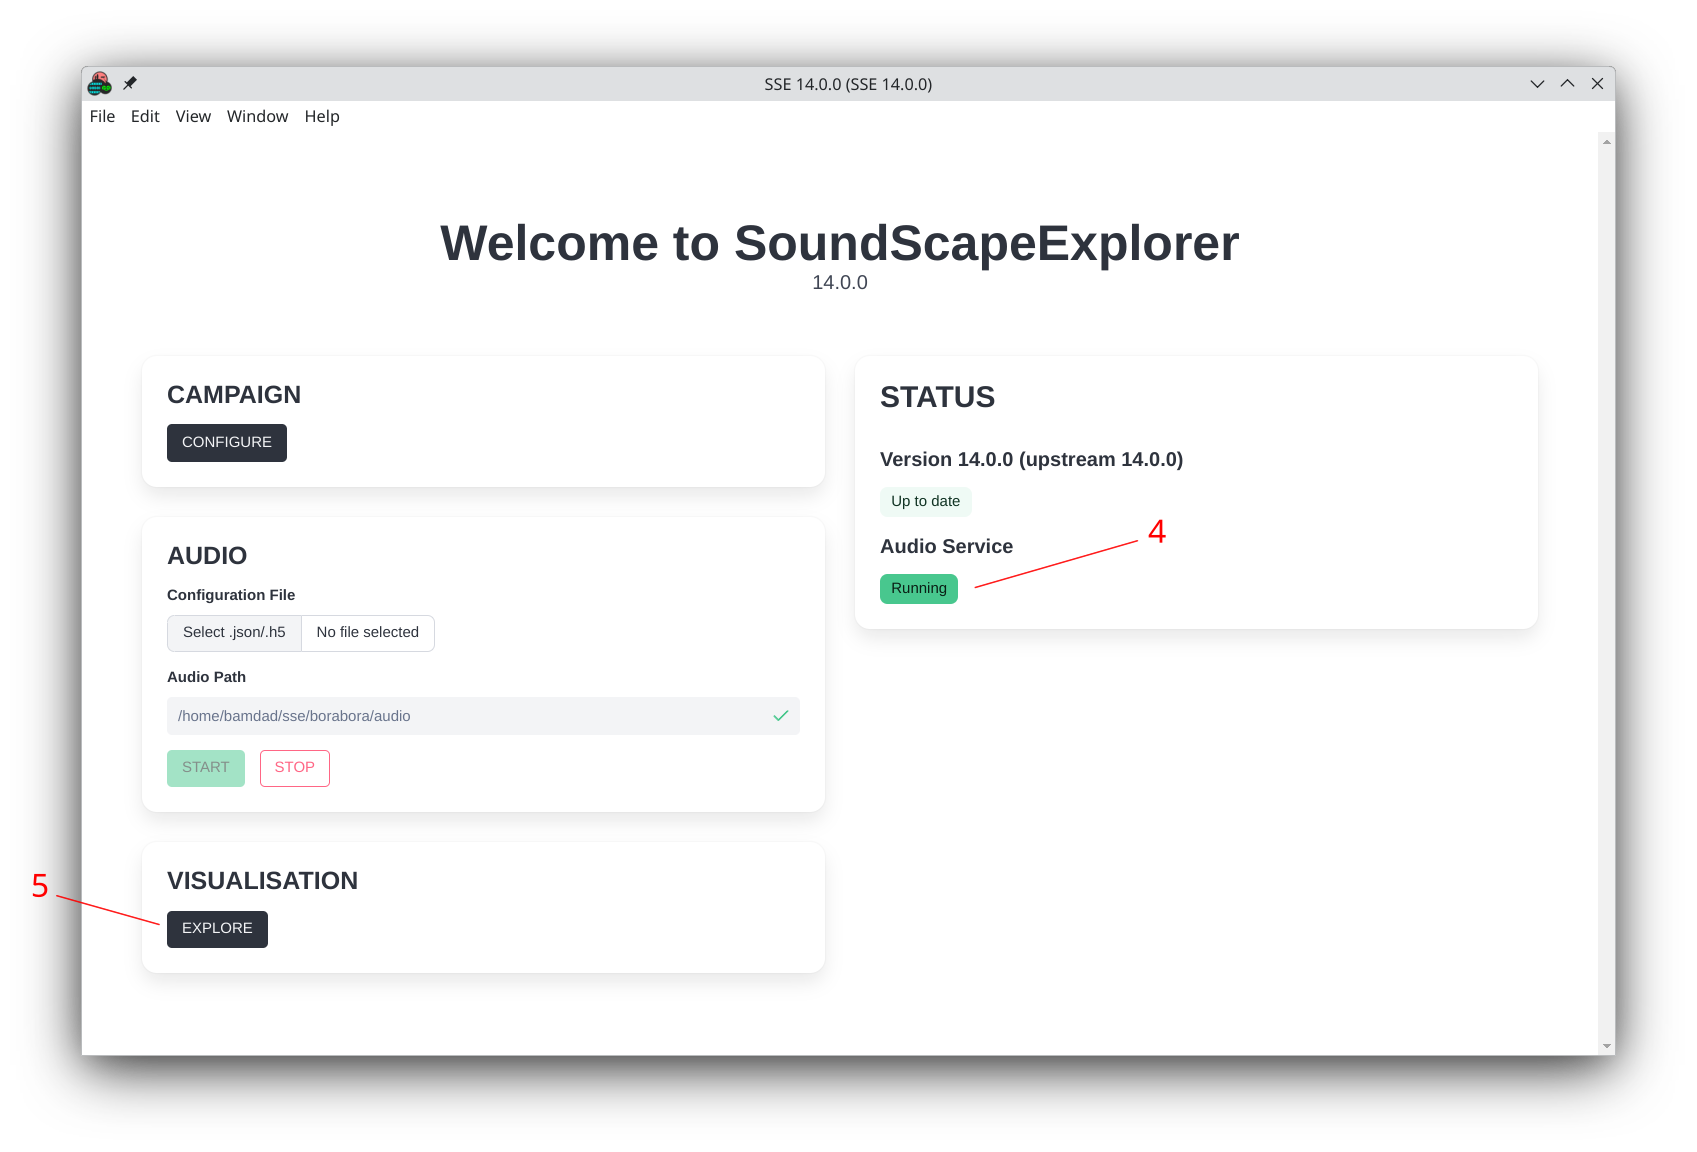Click CONFIGURE in the Campaign section
This screenshot has height=1152, width=1697.
(x=226, y=442)
